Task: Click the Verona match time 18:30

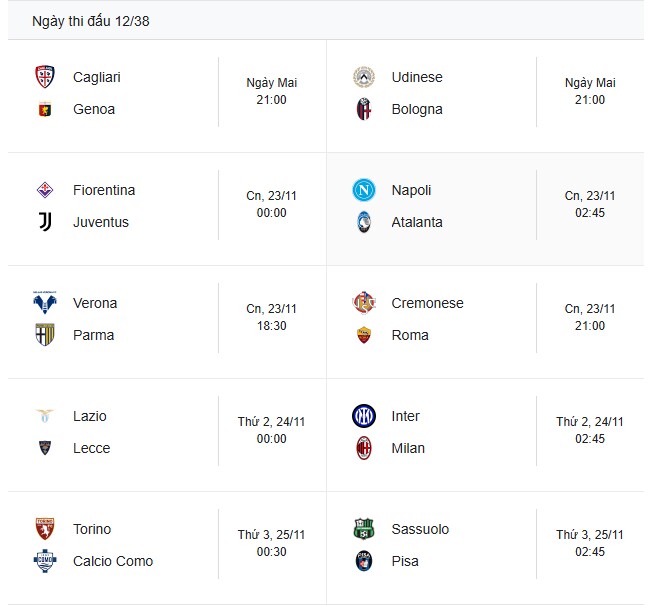Action: click(271, 326)
